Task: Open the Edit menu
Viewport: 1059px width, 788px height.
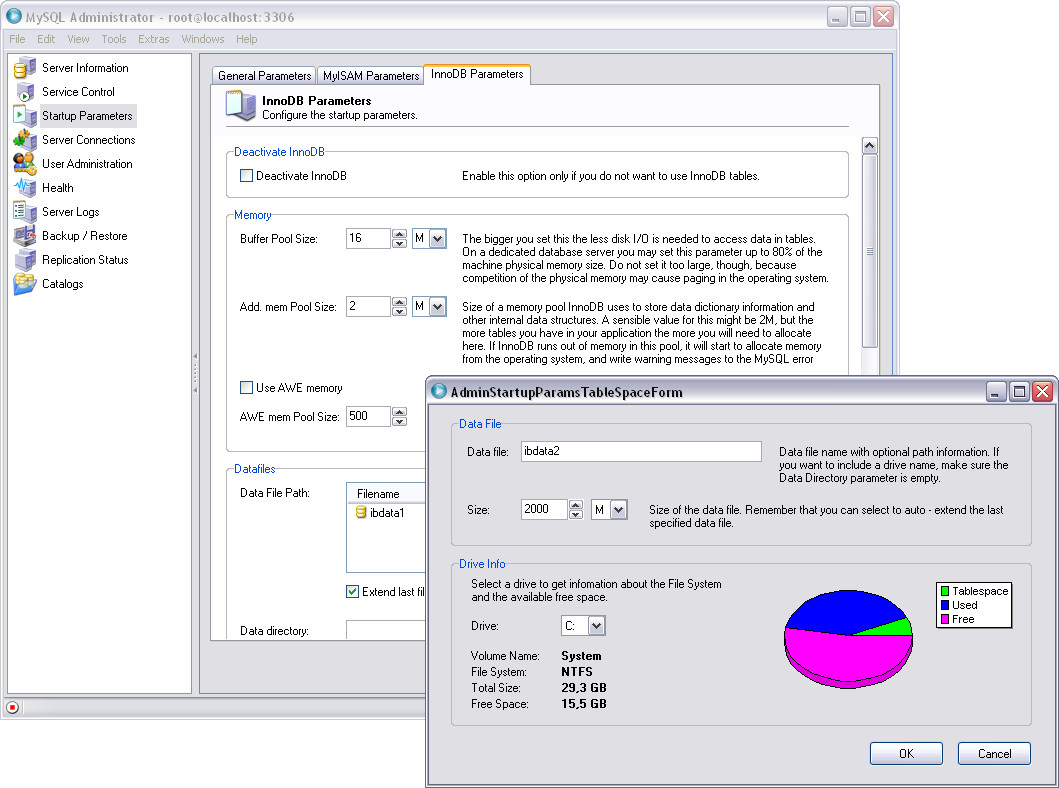Action: (46, 39)
